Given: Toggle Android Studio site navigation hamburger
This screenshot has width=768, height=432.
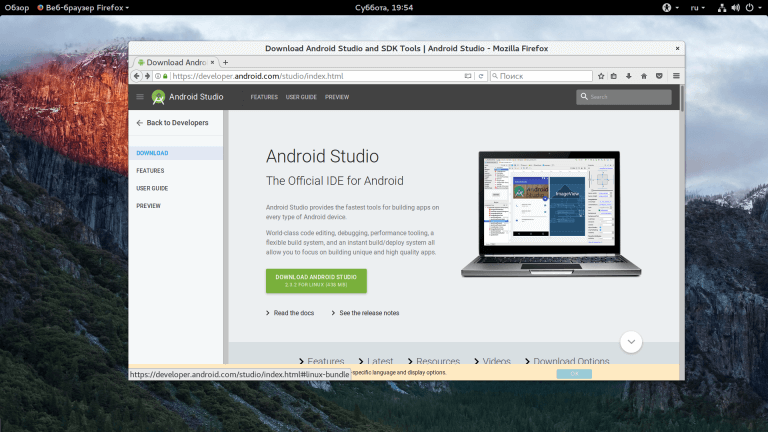Looking at the screenshot, I should tap(140, 96).
